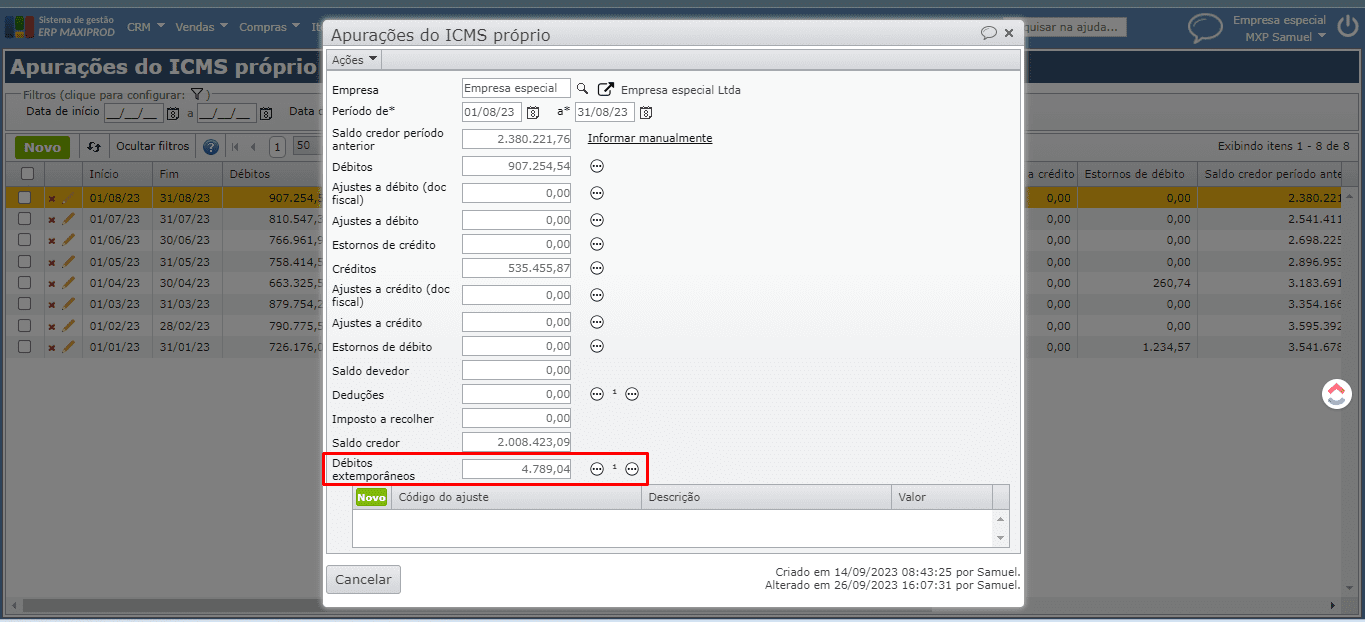Click the Estornos de débito column header in list
The image size is (1365, 622).
(1137, 174)
